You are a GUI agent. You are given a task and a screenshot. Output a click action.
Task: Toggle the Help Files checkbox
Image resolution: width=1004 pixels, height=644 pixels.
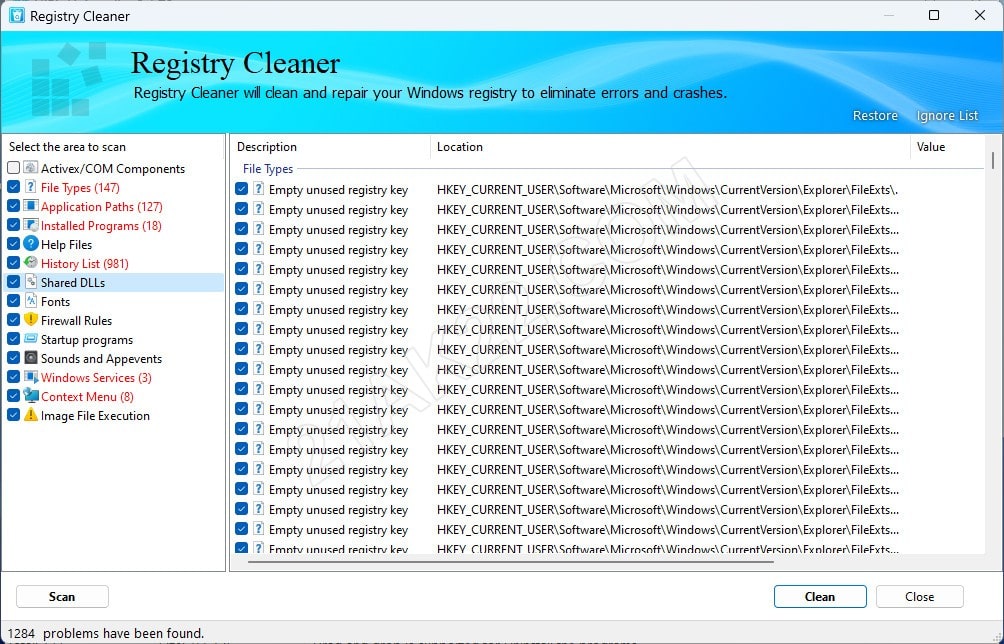(x=13, y=244)
